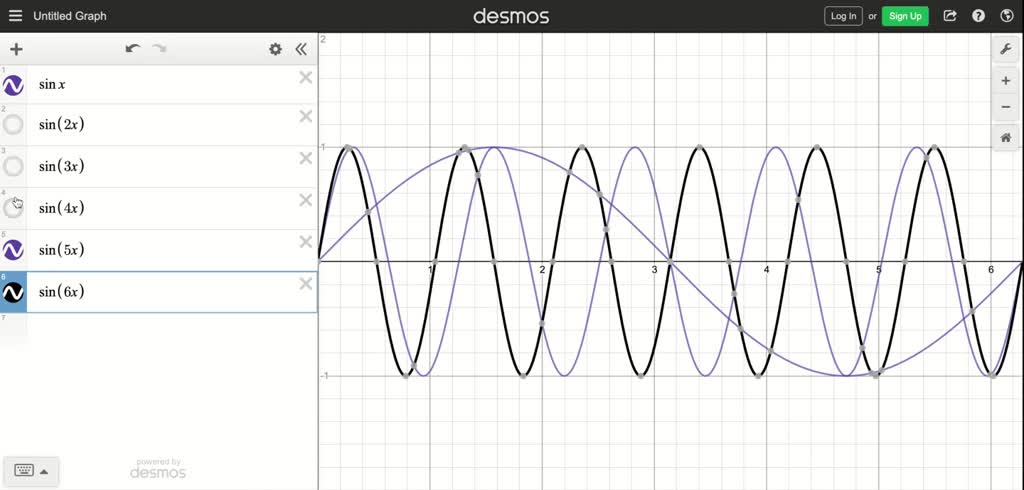
Task: Delete the sin x expression
Action: click(x=306, y=78)
